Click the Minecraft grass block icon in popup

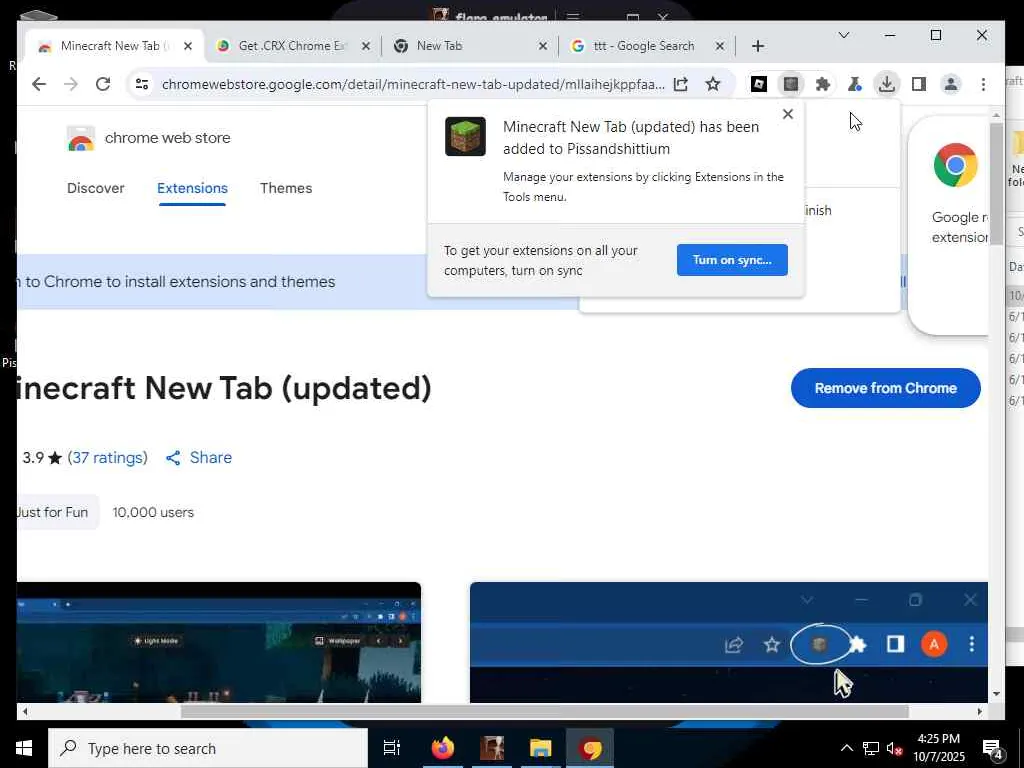(x=466, y=136)
